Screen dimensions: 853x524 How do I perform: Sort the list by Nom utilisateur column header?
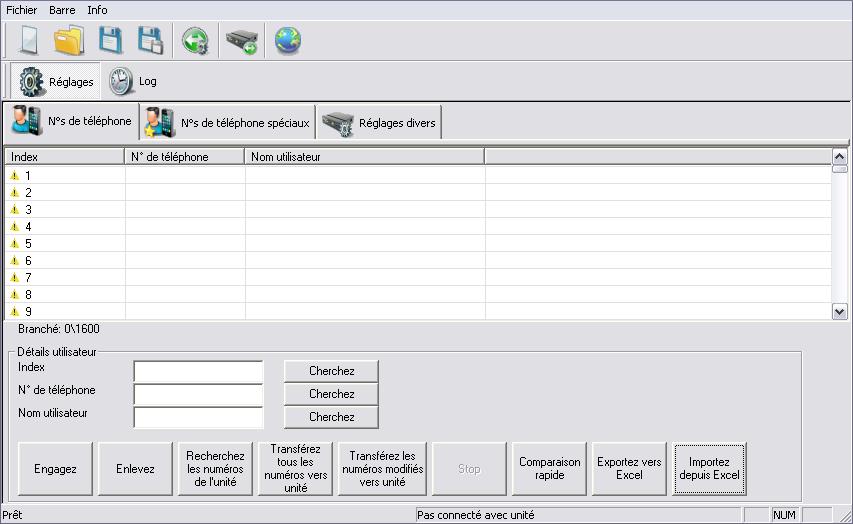tap(364, 157)
